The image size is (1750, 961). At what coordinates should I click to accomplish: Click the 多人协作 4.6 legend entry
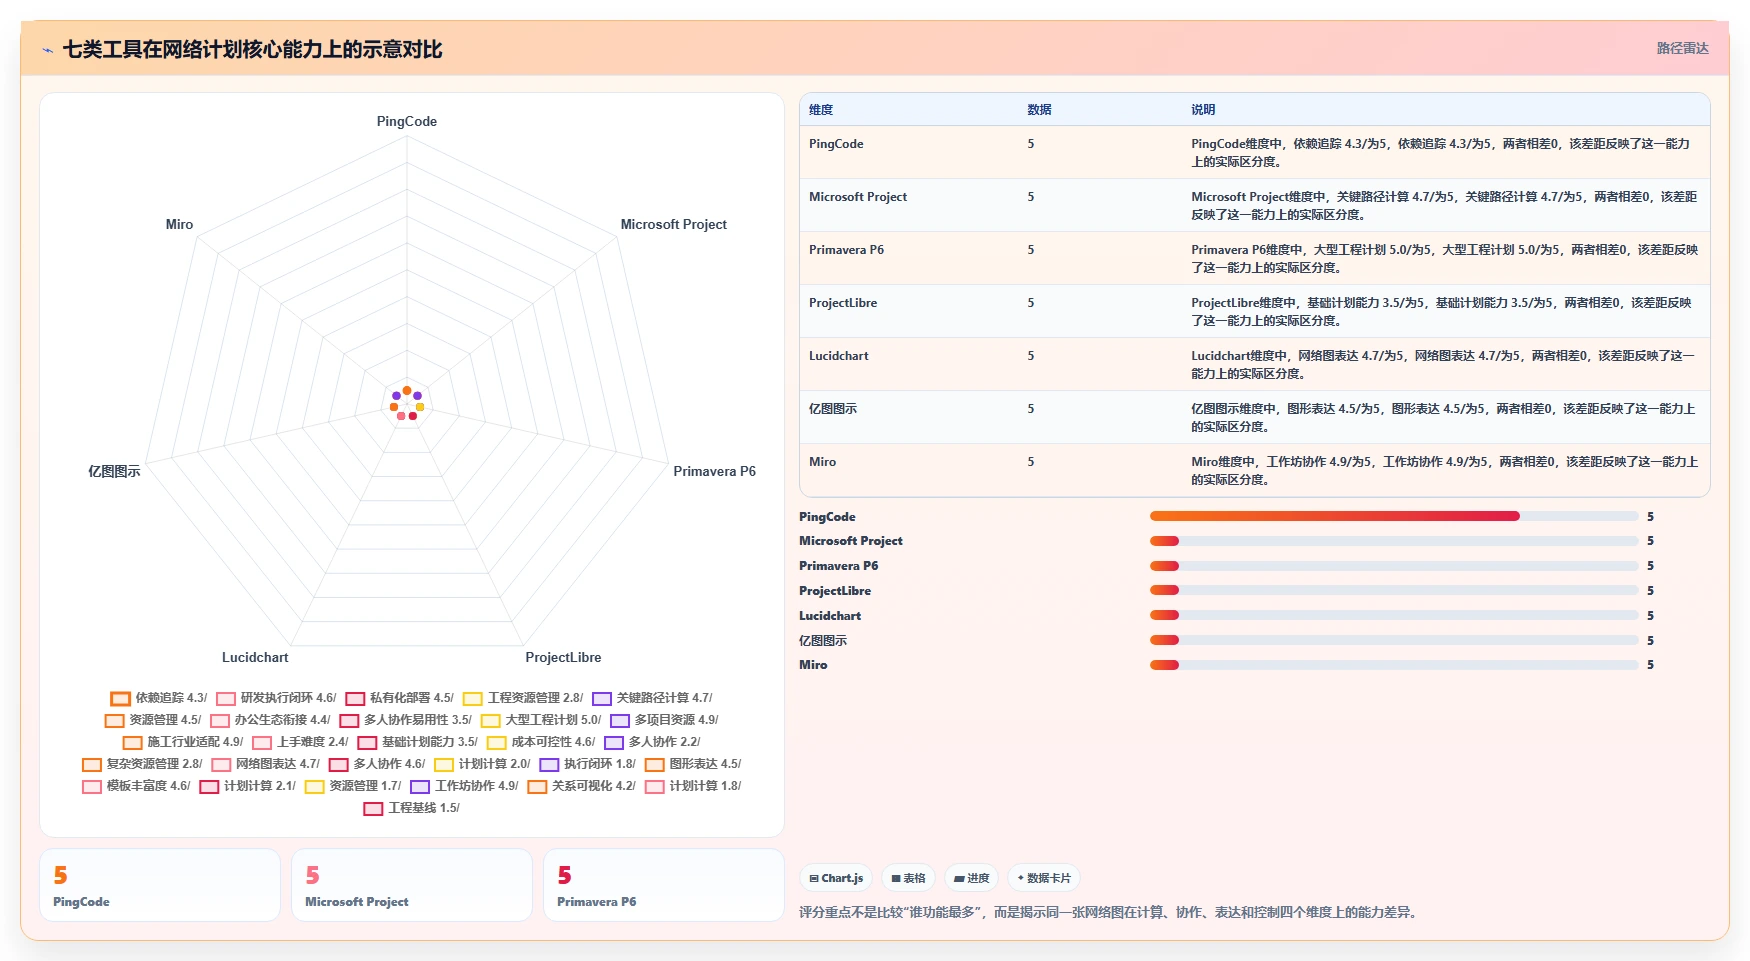[377, 764]
